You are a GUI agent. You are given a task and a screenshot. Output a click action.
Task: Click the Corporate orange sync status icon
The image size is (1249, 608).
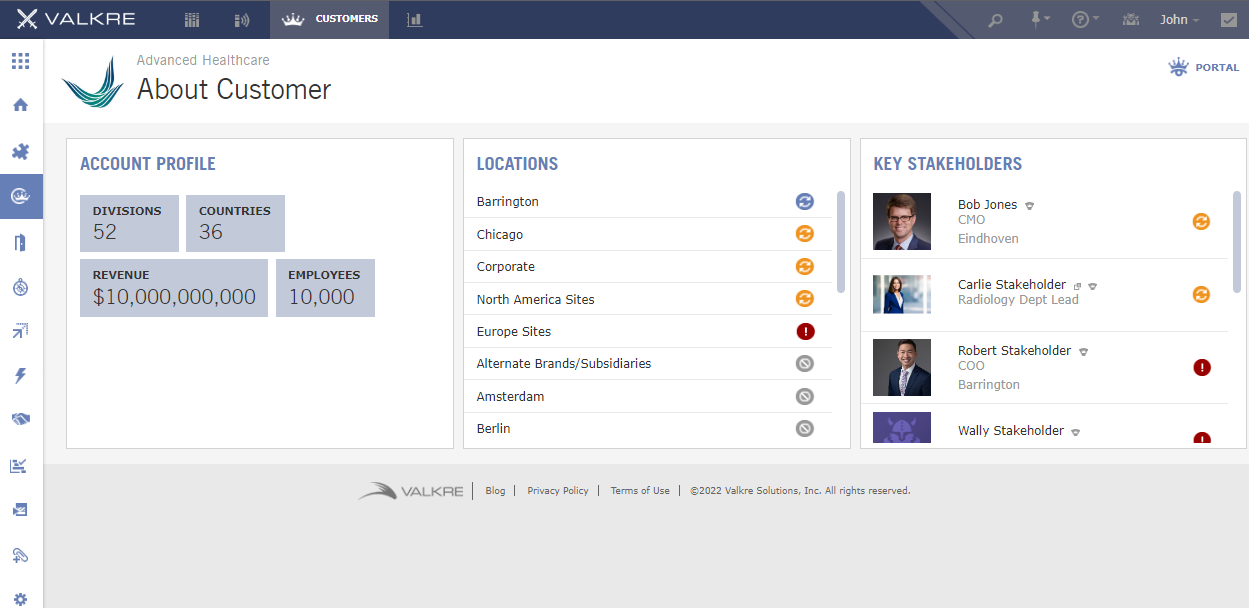click(805, 266)
